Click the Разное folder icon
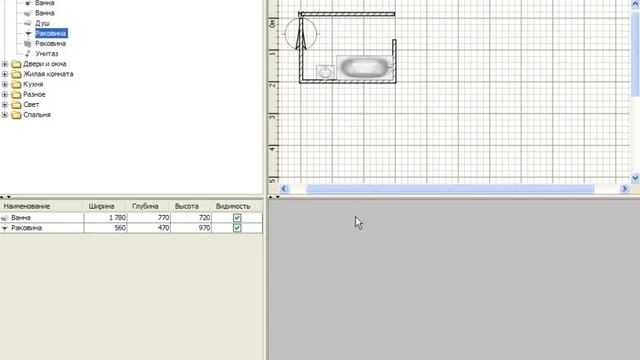 16,95
